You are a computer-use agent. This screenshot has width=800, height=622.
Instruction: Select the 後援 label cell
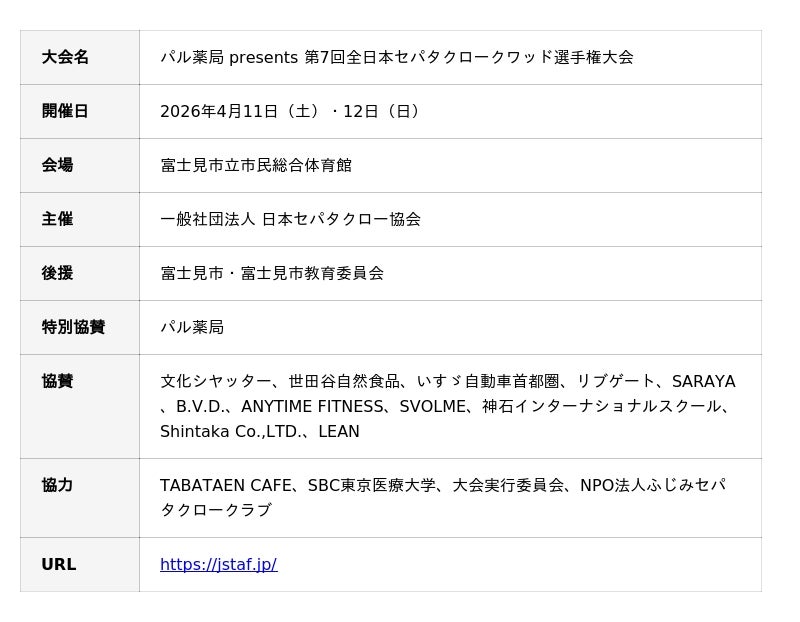(x=57, y=273)
